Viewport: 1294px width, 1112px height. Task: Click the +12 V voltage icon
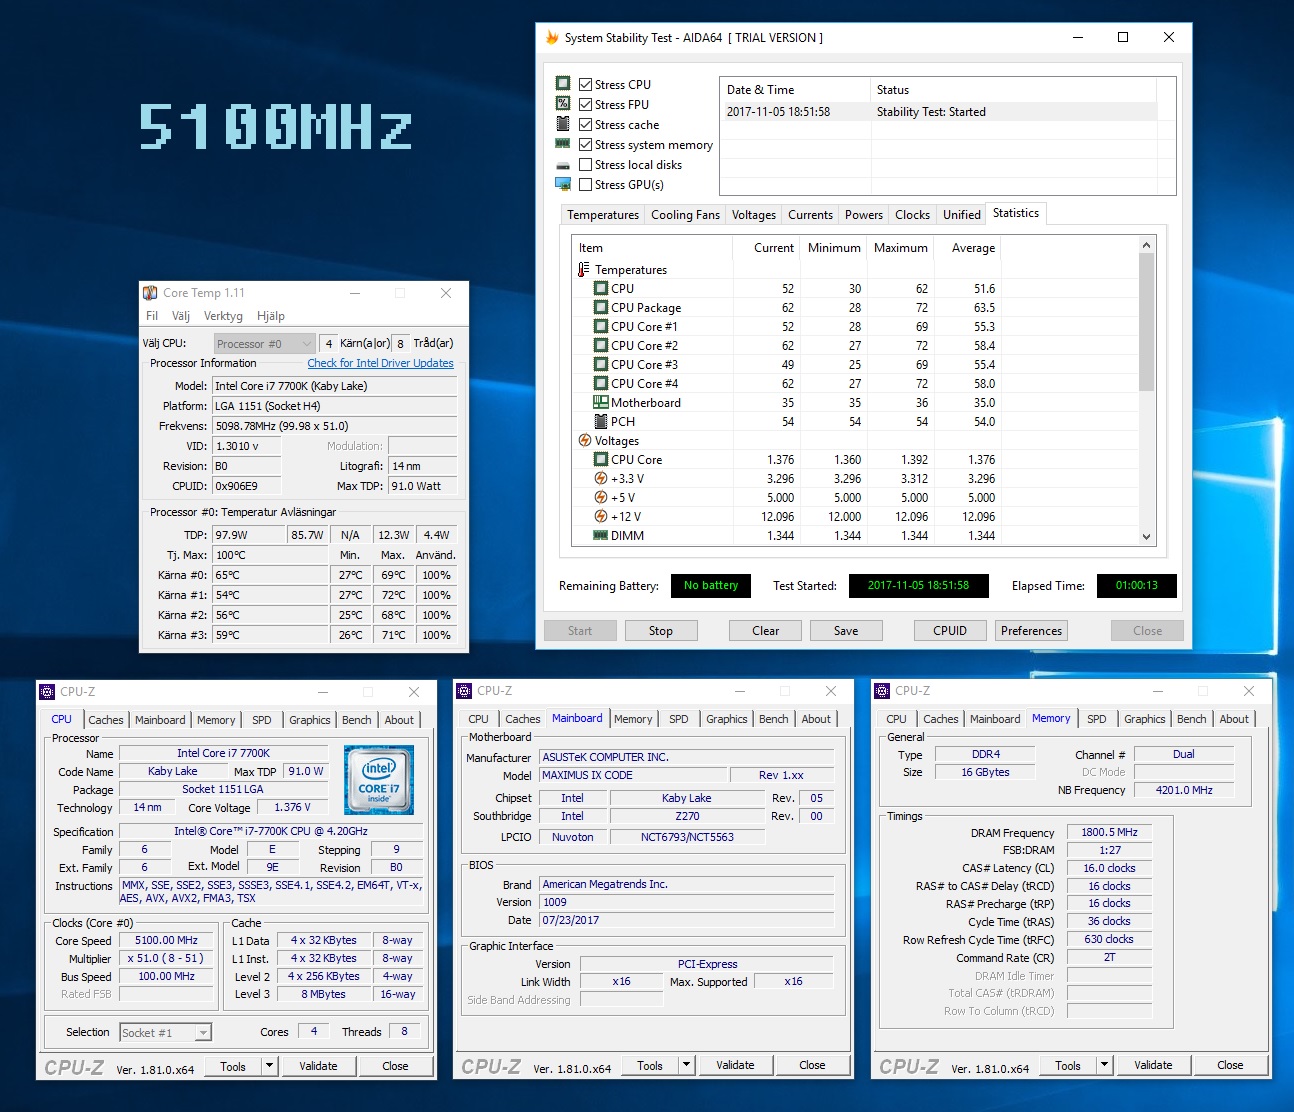click(601, 516)
